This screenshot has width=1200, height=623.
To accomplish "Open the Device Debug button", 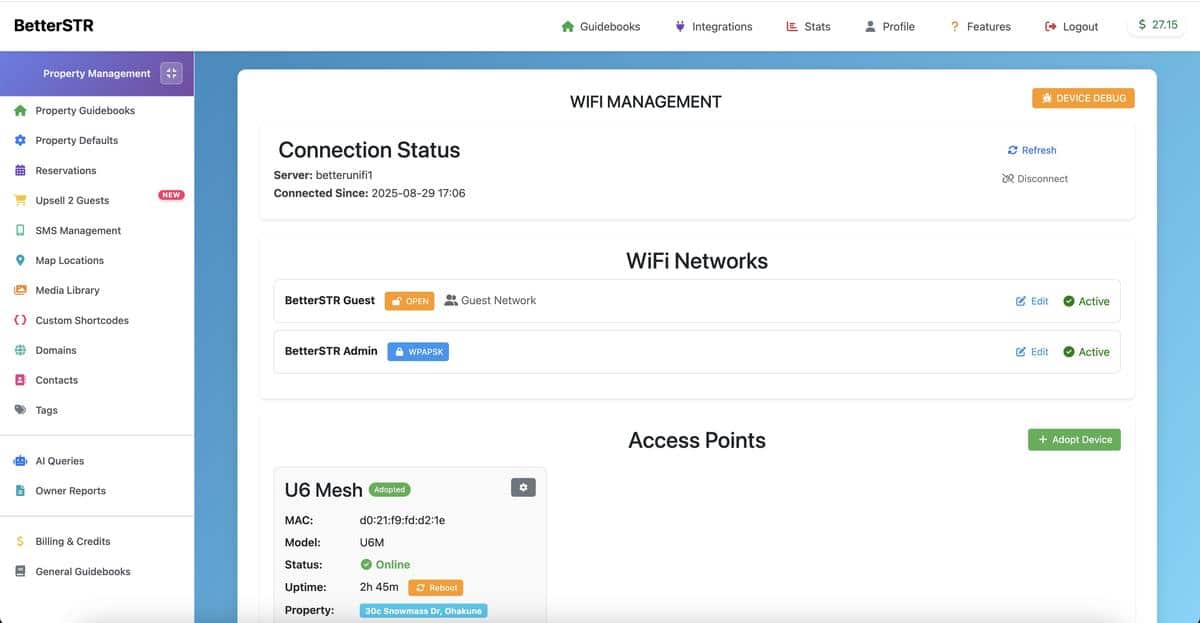I will point(1083,98).
